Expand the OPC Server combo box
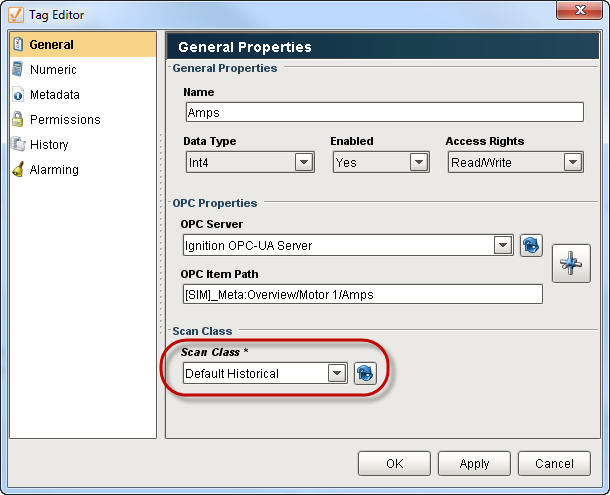The width and height of the screenshot is (610, 495). point(503,245)
